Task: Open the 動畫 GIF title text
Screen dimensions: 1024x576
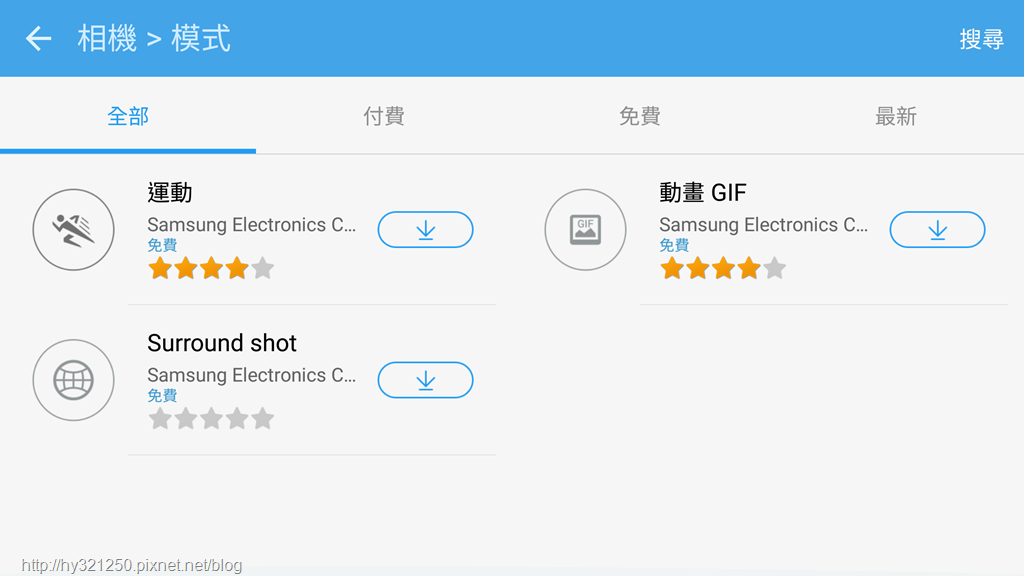Action: 703,193
